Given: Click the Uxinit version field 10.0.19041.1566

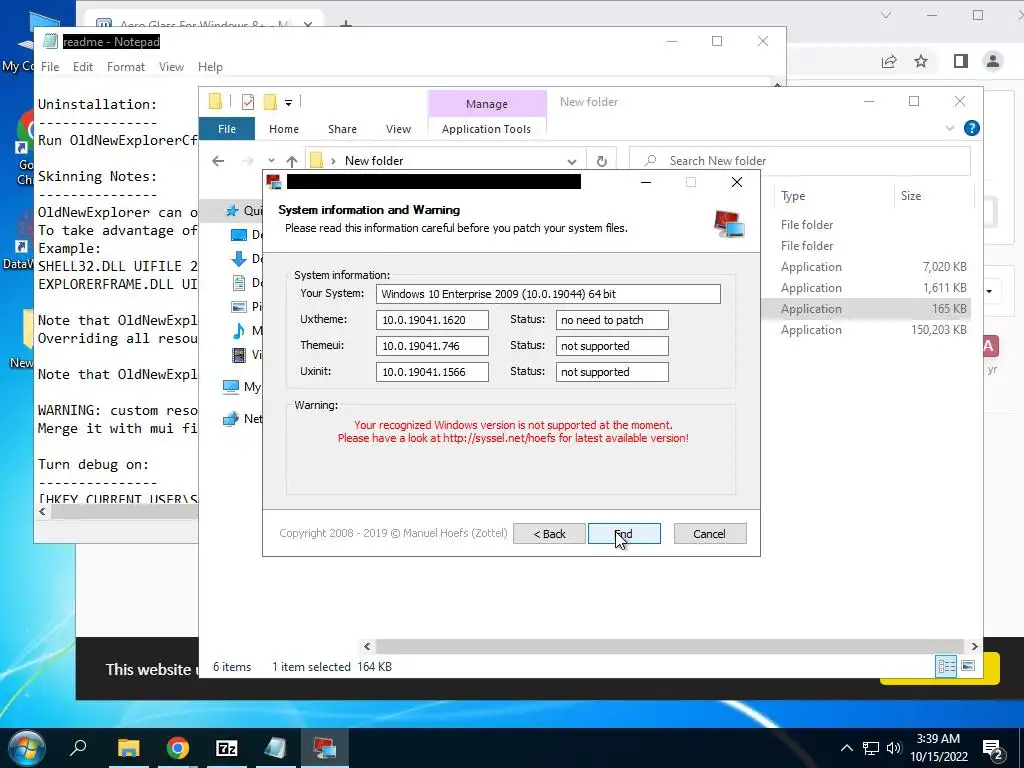Looking at the screenshot, I should [x=432, y=372].
